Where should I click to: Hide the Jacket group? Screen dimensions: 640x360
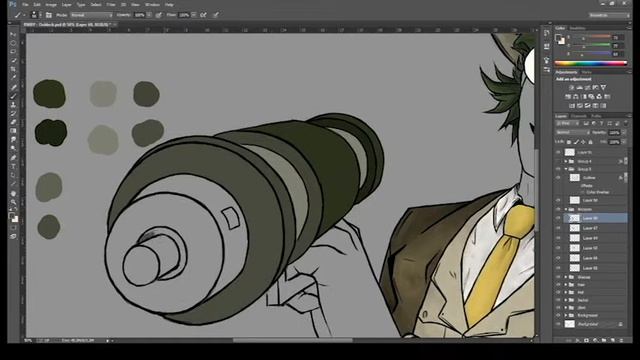point(558,300)
